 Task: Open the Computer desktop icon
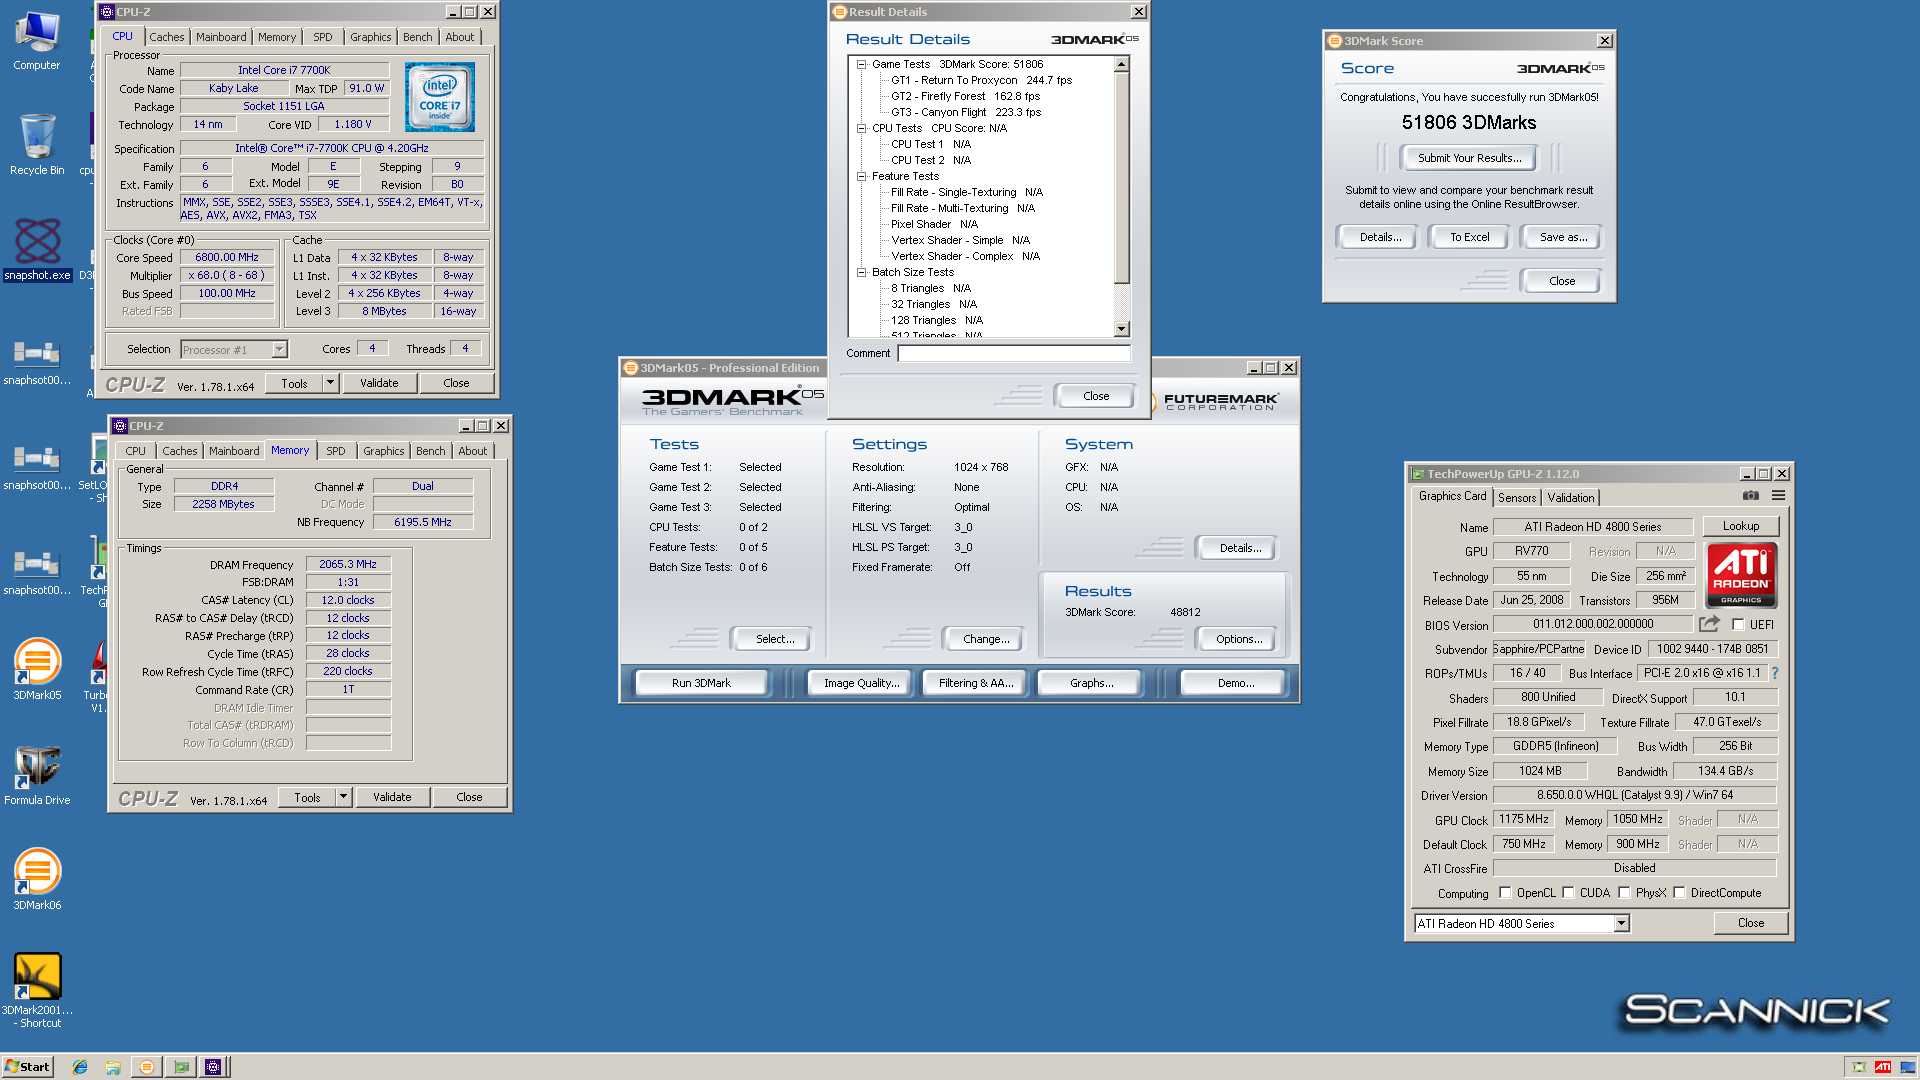click(37, 40)
